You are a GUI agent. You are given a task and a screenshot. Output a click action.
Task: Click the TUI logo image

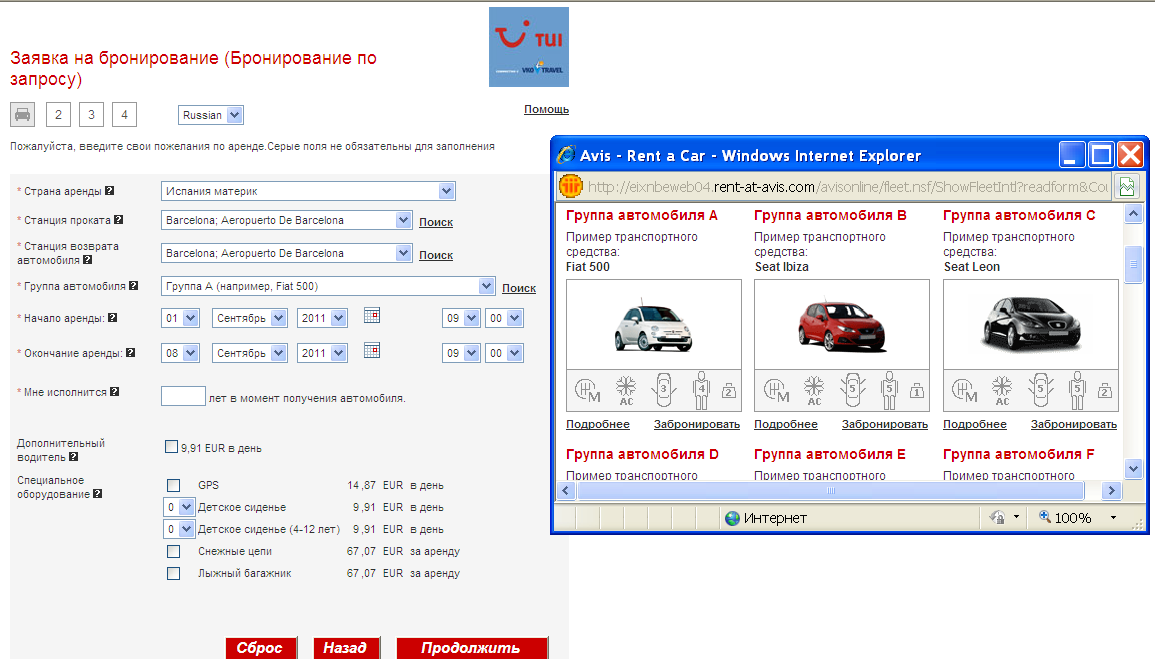coord(529,47)
